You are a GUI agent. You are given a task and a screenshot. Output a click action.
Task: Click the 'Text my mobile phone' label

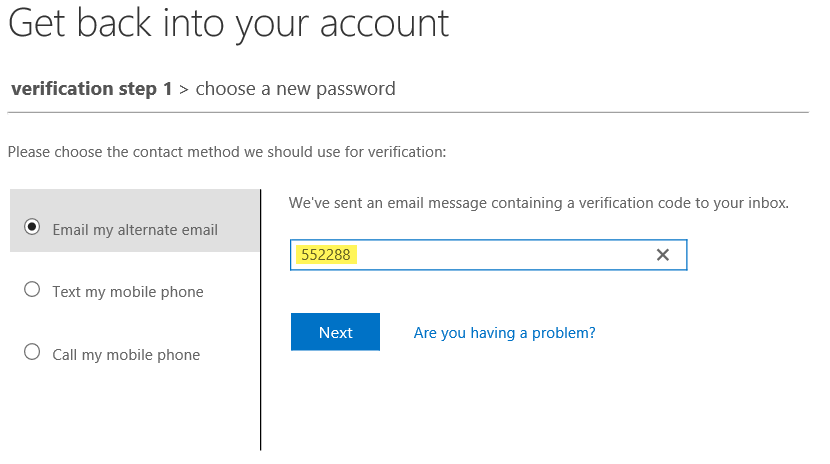coord(128,292)
